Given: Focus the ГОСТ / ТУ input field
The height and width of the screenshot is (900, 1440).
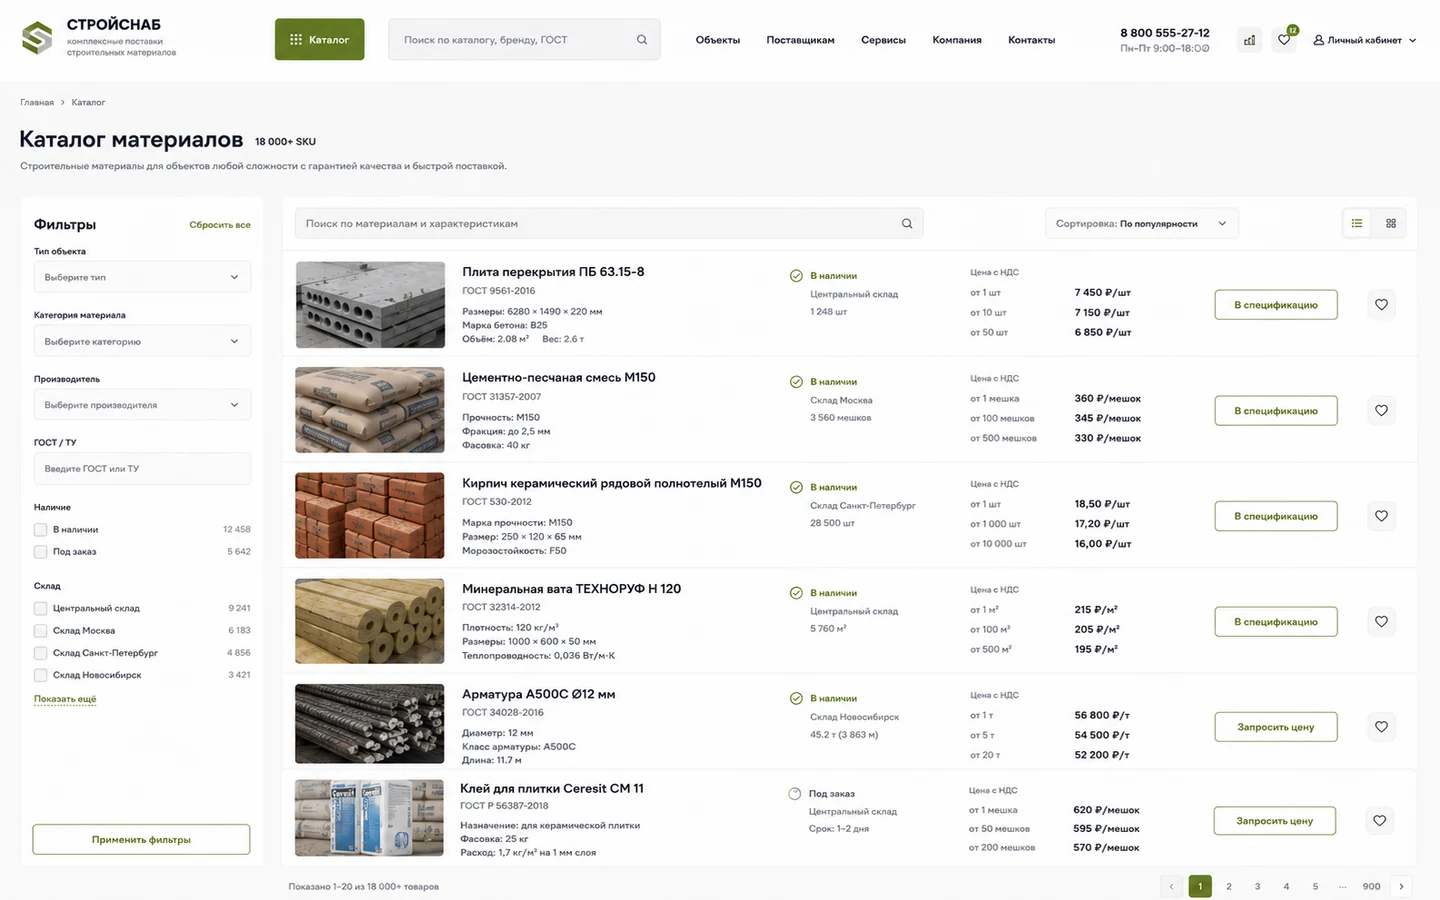Looking at the screenshot, I should 142,469.
